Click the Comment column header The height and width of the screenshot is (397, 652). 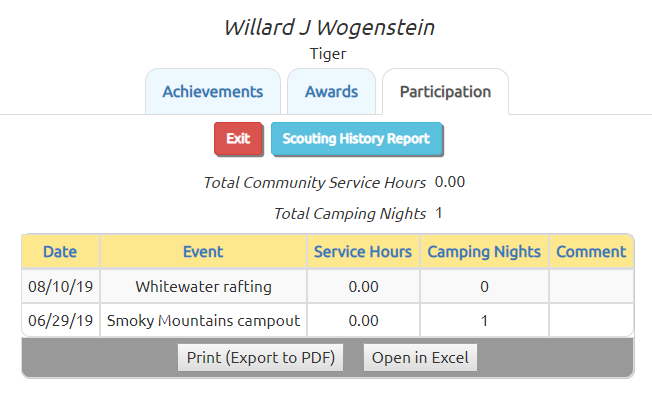click(591, 252)
